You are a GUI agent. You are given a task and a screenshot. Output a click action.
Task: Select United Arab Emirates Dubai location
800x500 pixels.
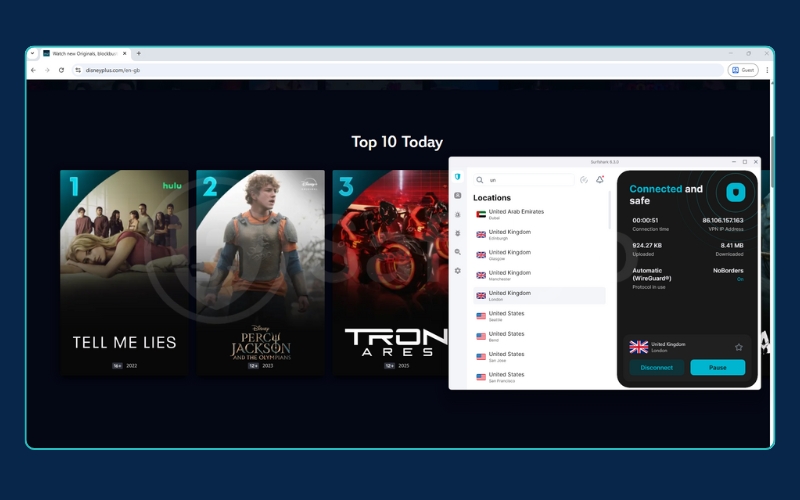(x=539, y=214)
